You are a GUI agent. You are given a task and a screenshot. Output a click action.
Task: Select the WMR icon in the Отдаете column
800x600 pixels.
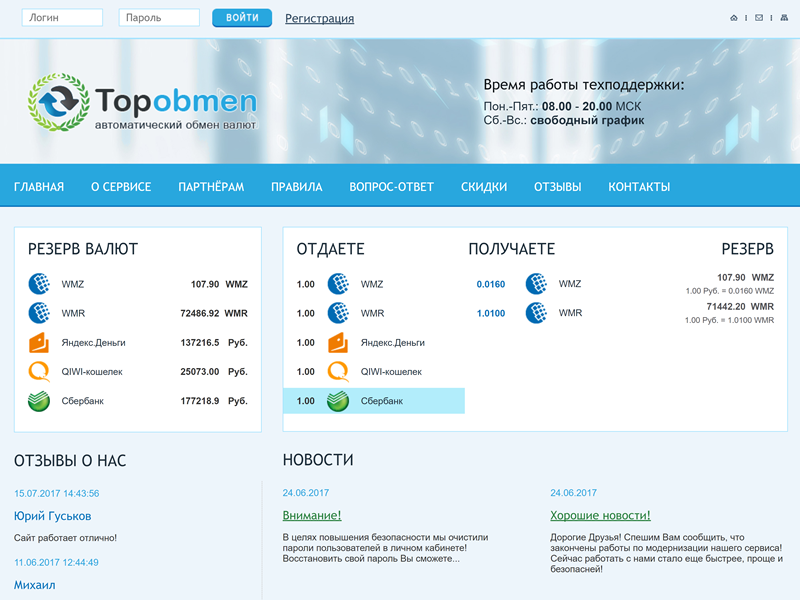point(338,313)
